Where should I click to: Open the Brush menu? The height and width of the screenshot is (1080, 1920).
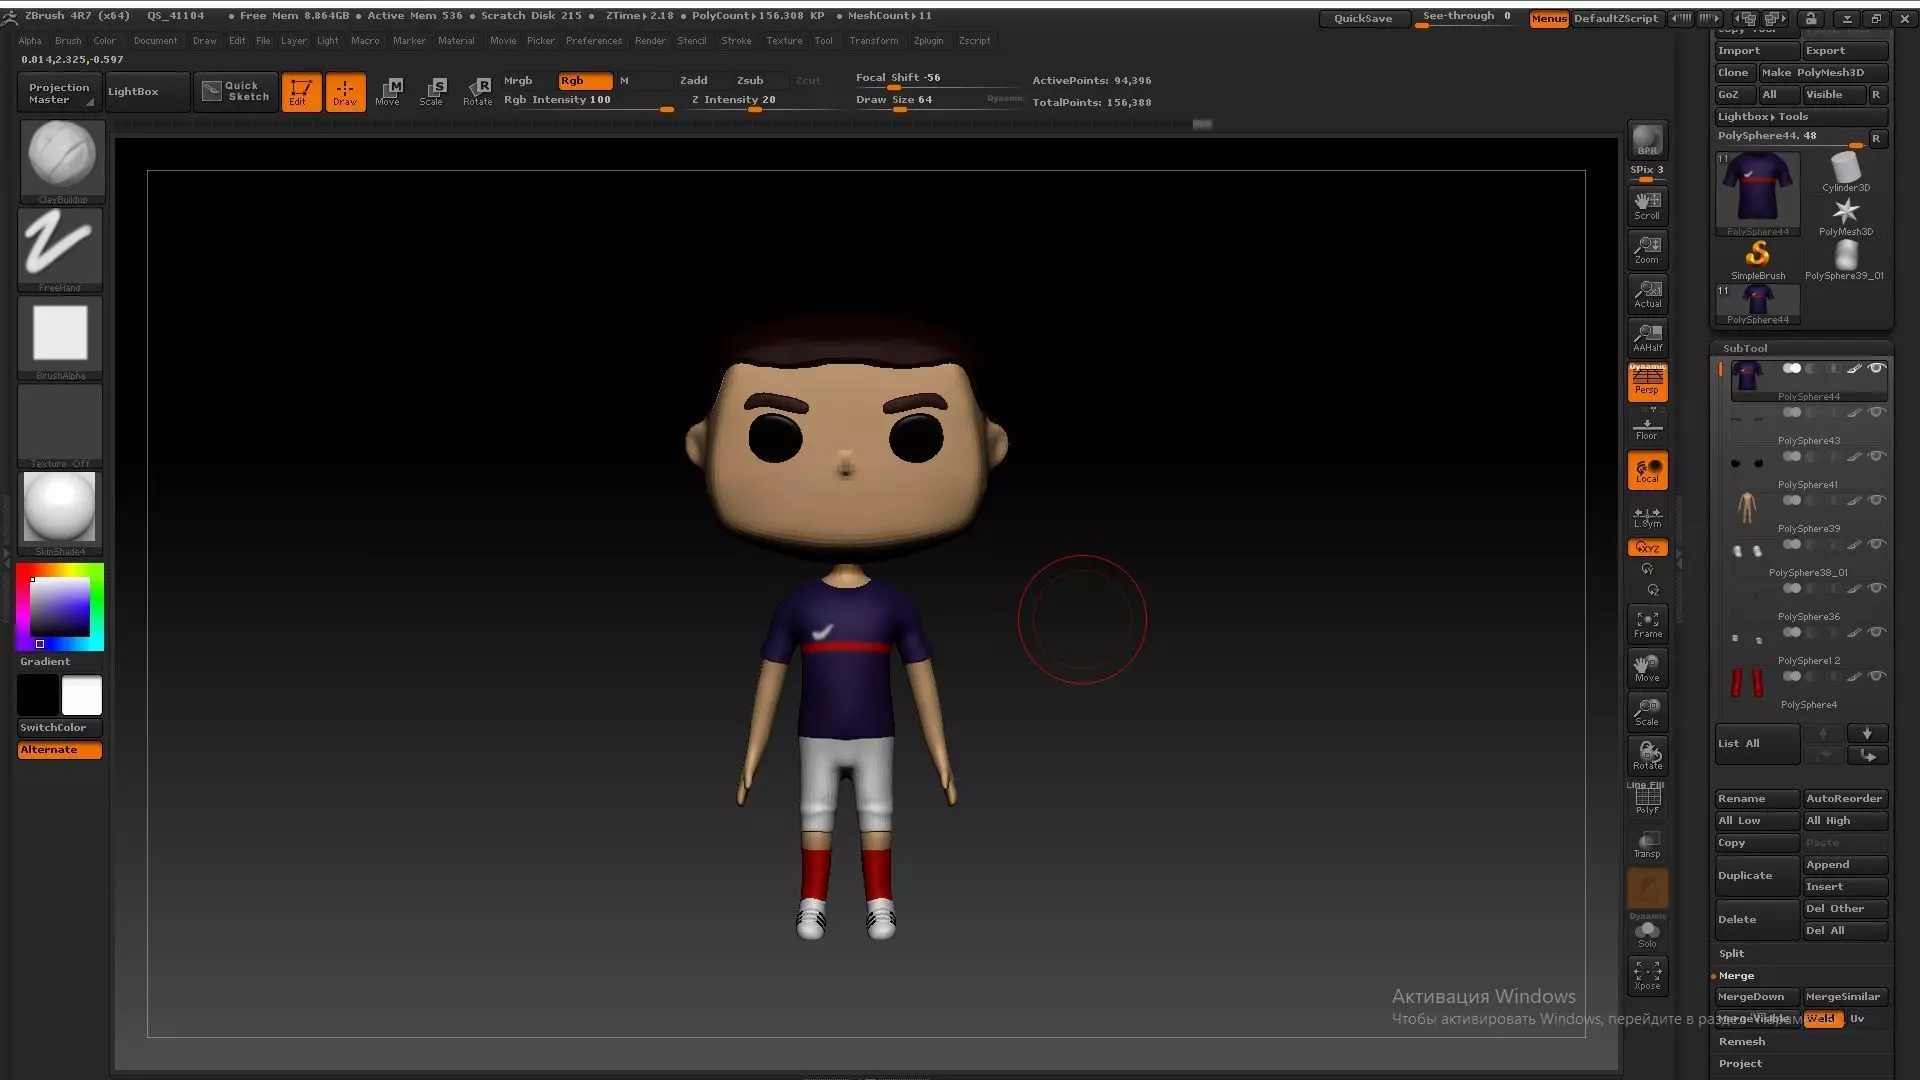pyautogui.click(x=68, y=41)
